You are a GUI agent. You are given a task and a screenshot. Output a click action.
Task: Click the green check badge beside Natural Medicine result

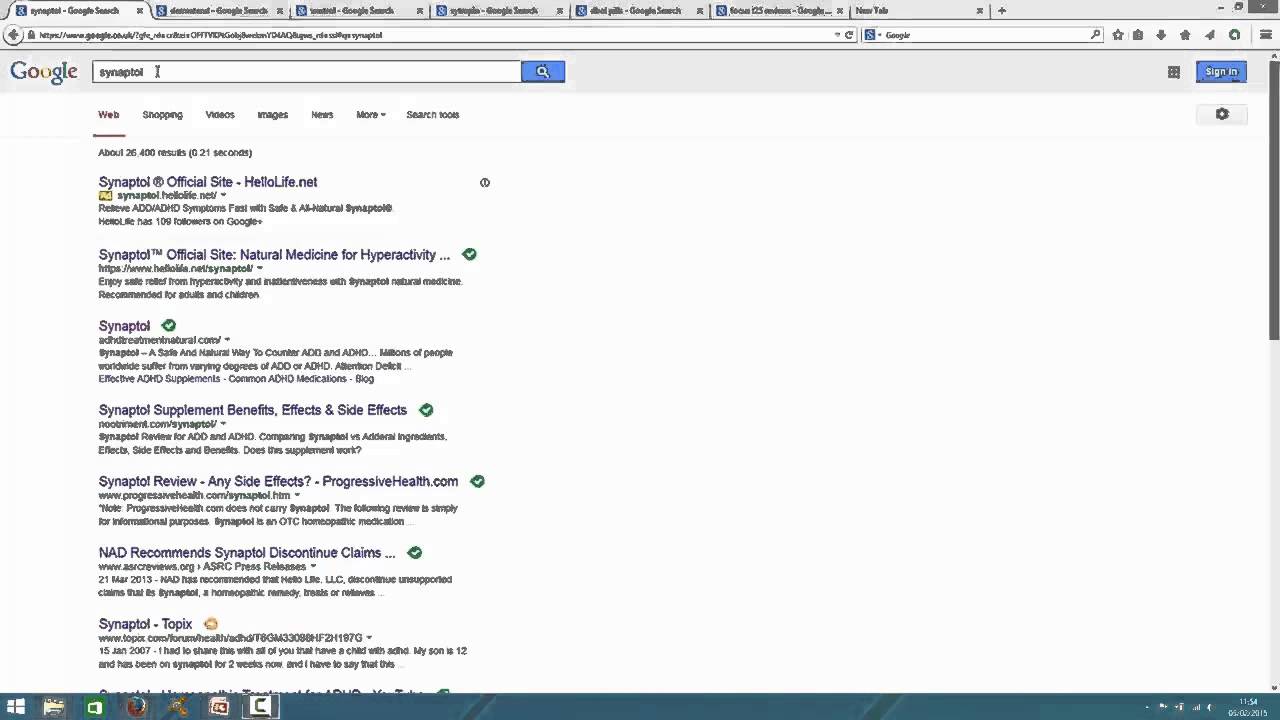(x=469, y=255)
